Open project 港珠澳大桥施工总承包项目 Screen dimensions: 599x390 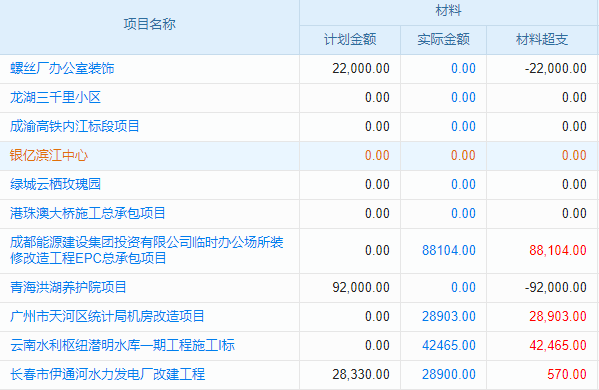point(88,213)
